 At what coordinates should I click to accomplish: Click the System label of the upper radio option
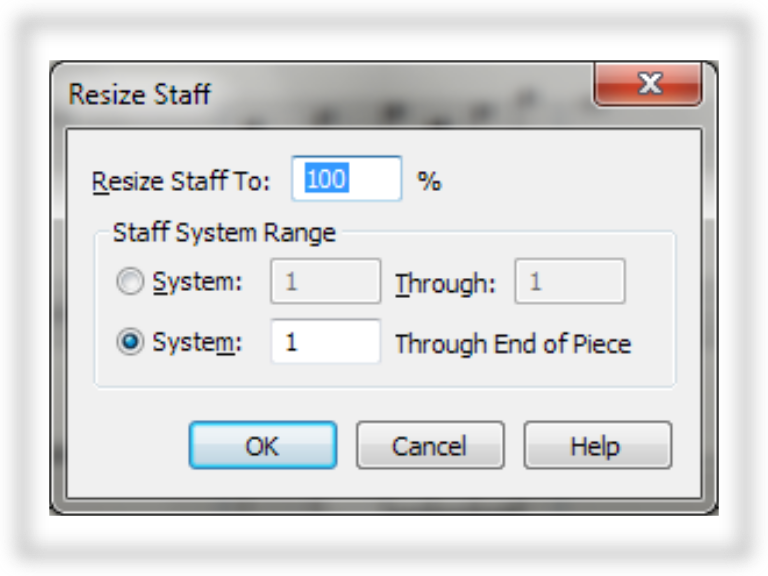click(x=197, y=283)
